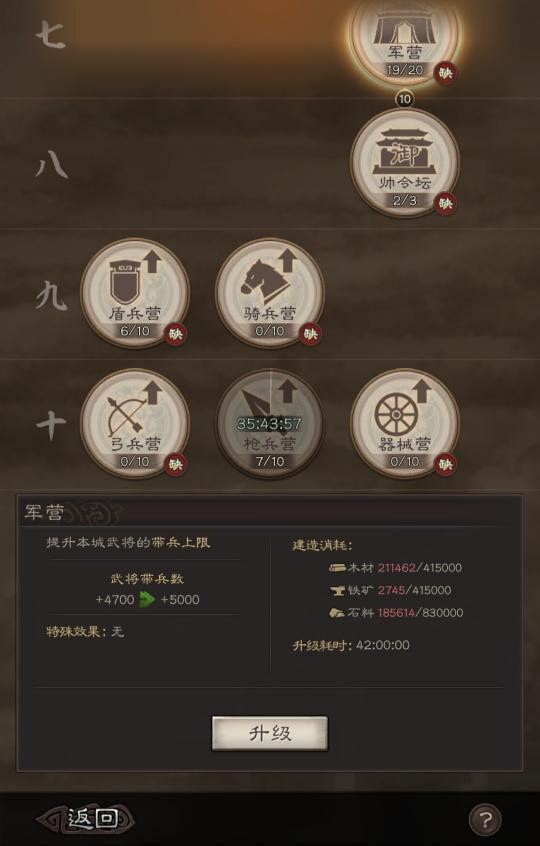Select the 骑兵营 cavalry camp icon

tap(270, 293)
